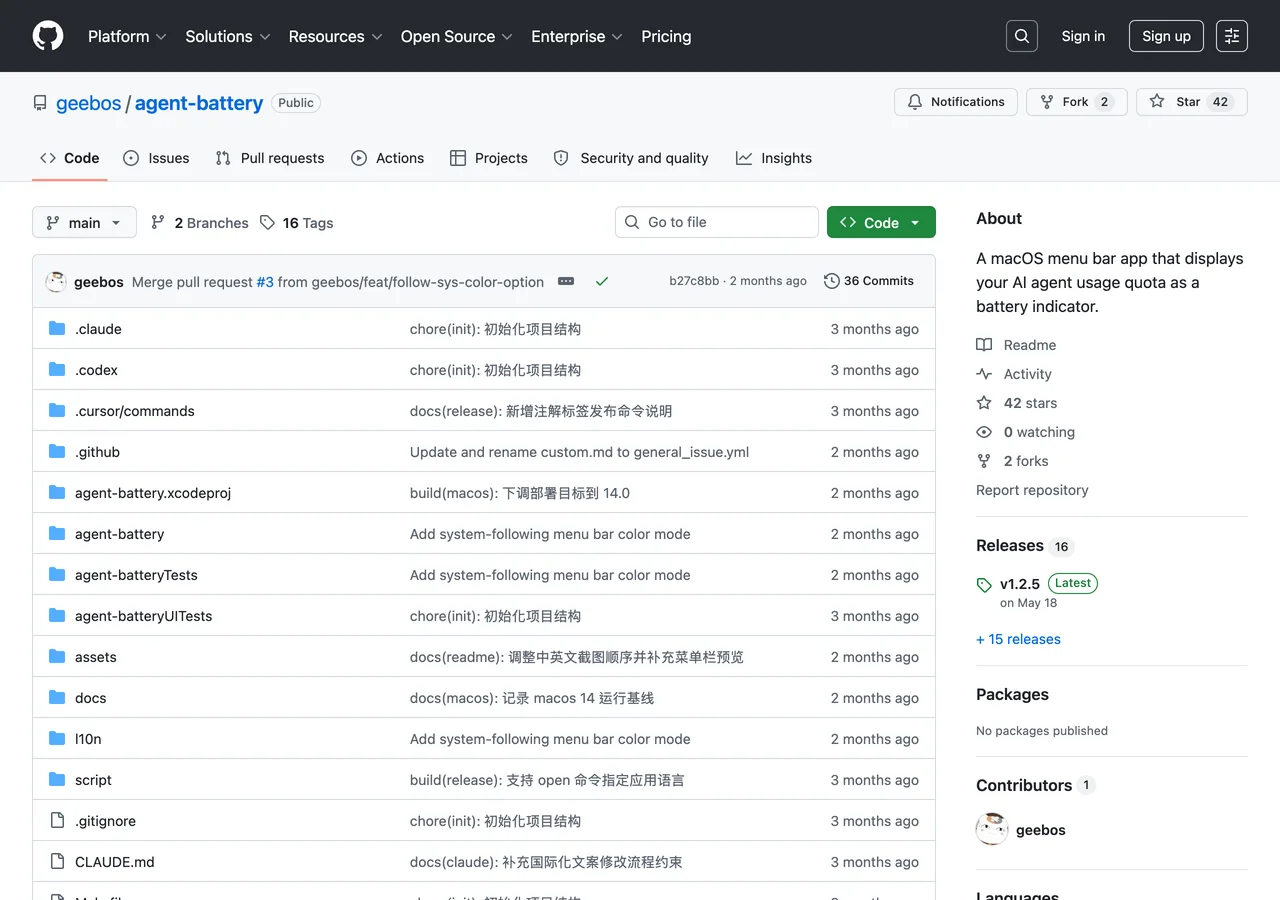
Task: Open appearance settings sliders icon
Action: pos(1232,36)
